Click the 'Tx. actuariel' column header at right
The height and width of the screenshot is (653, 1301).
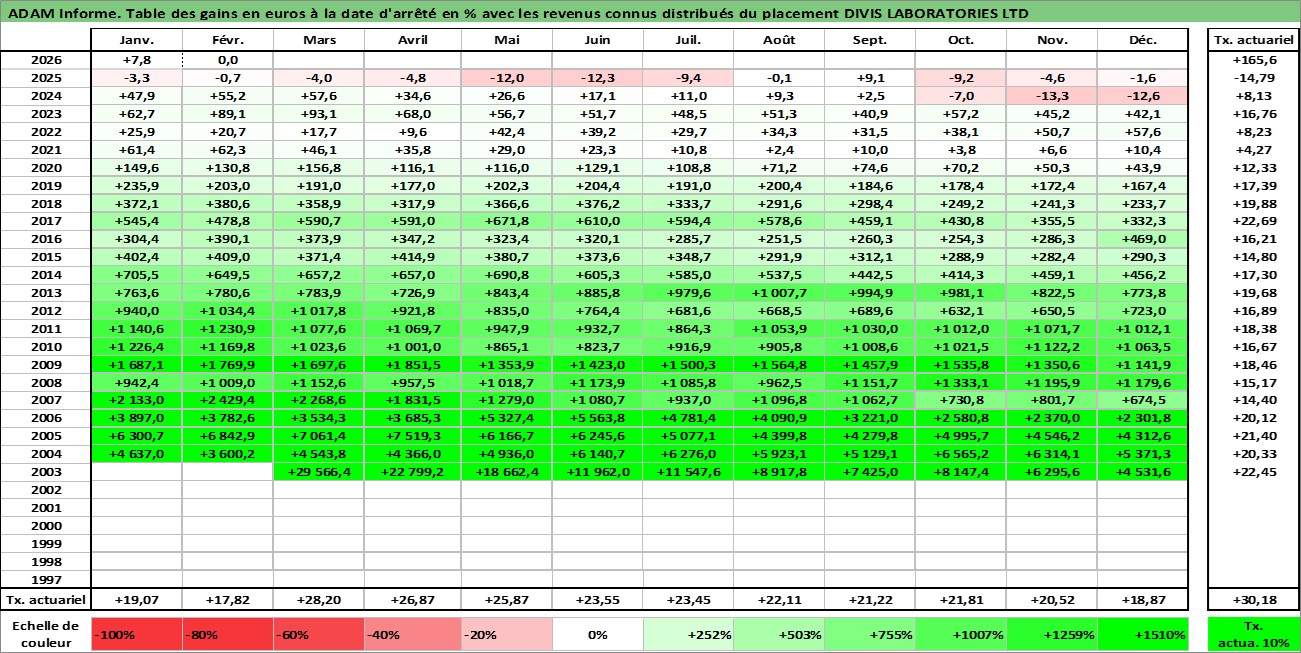[x=1253, y=41]
